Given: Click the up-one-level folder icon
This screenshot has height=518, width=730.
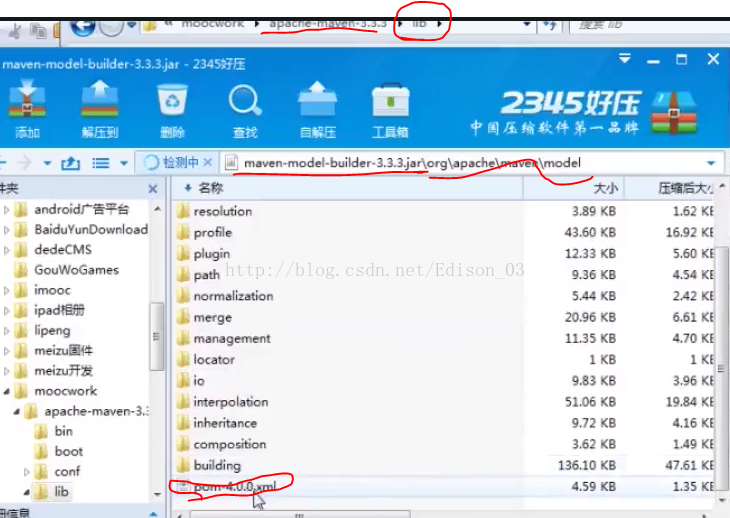Looking at the screenshot, I should (70, 163).
